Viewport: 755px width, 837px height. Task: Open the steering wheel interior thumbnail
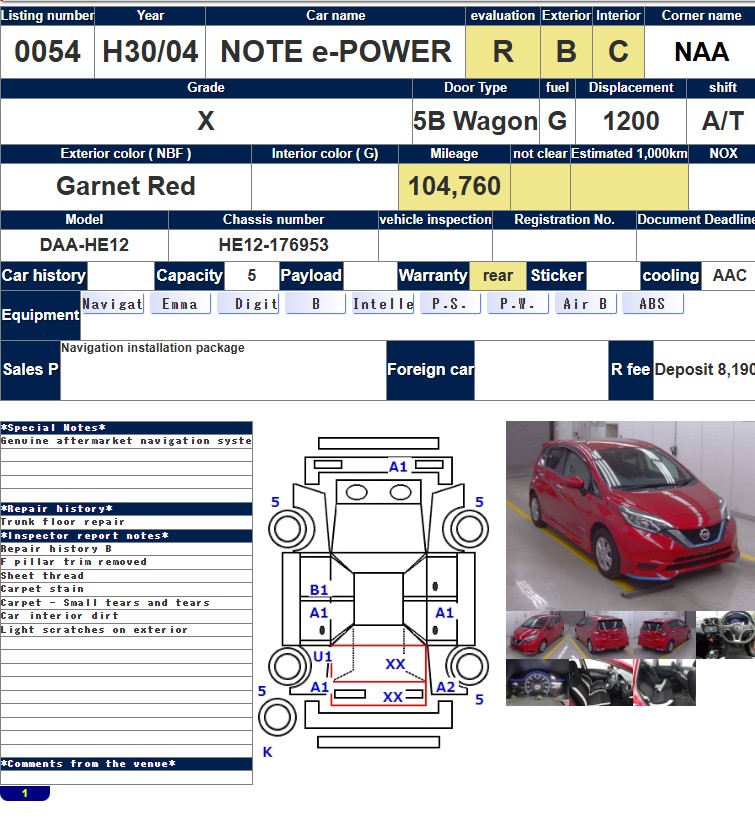click(x=726, y=635)
